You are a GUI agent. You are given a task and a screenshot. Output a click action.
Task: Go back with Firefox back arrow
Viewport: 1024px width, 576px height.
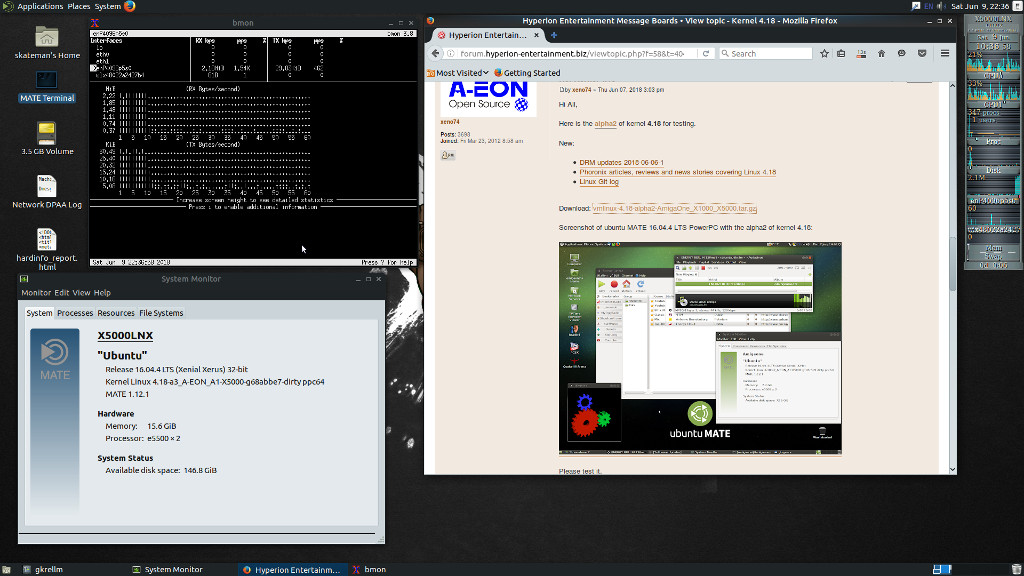click(x=436, y=54)
